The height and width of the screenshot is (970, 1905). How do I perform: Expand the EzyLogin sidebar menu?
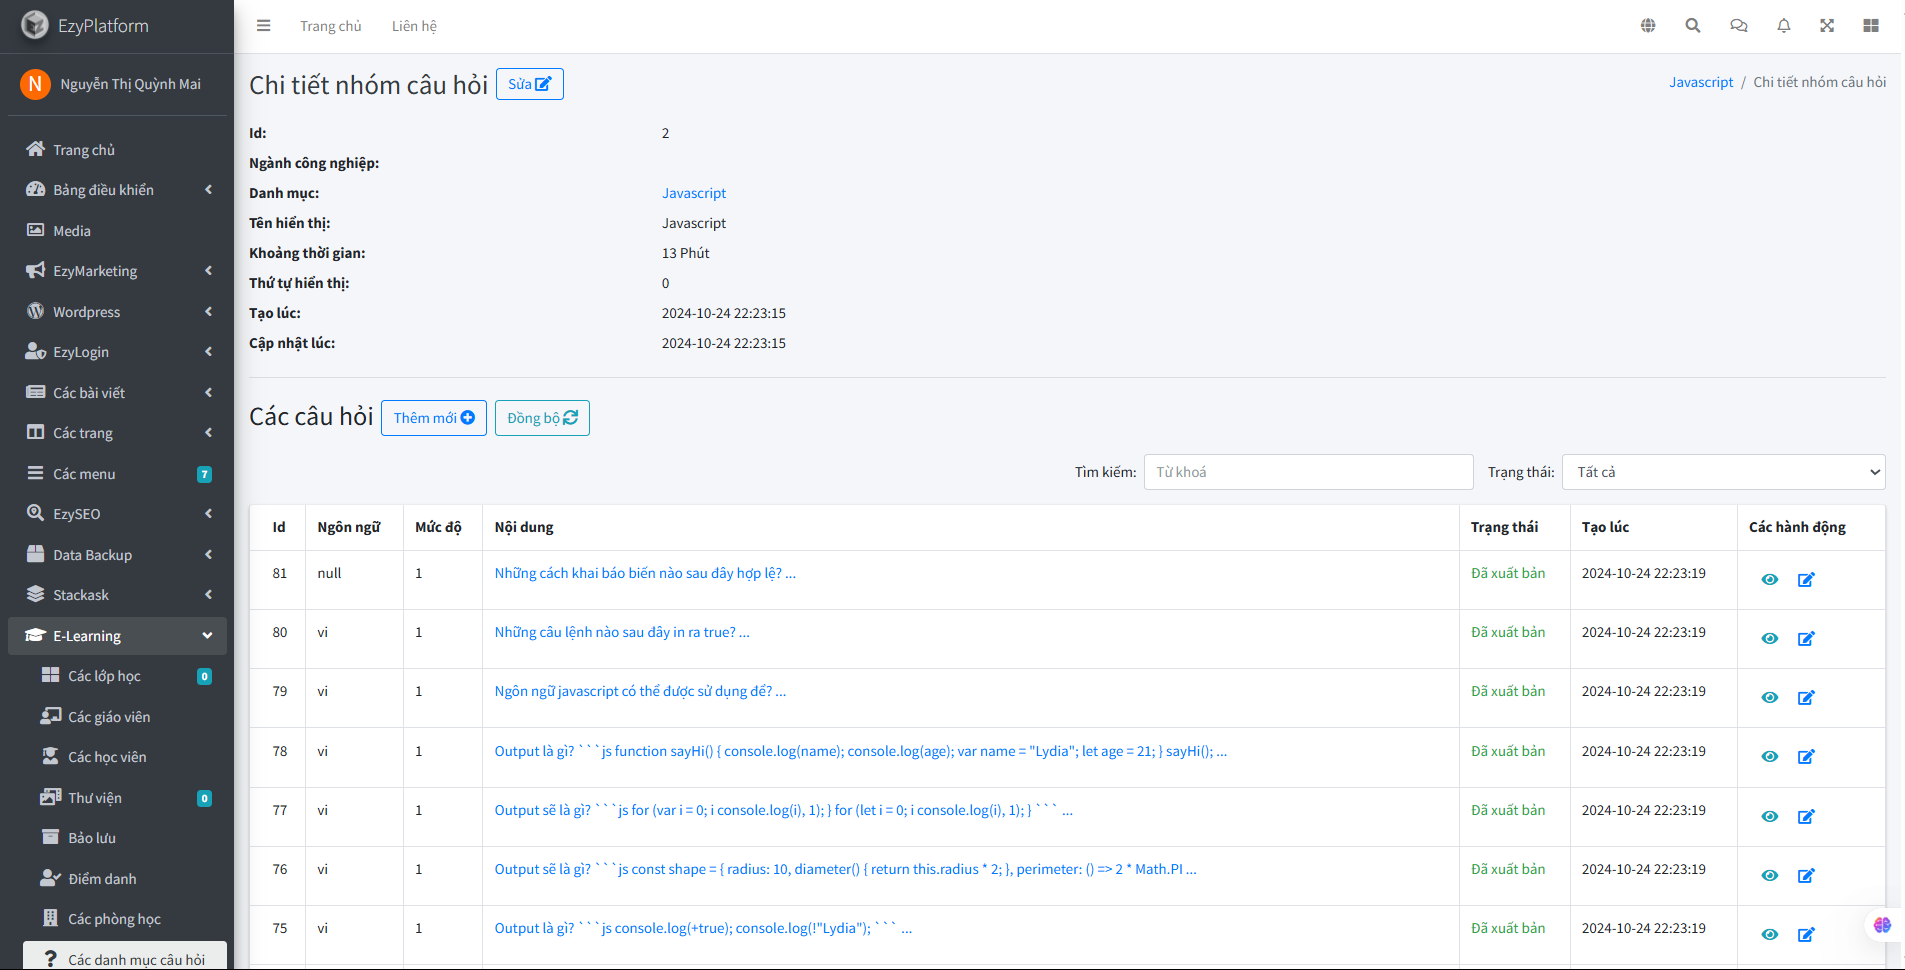pos(117,352)
